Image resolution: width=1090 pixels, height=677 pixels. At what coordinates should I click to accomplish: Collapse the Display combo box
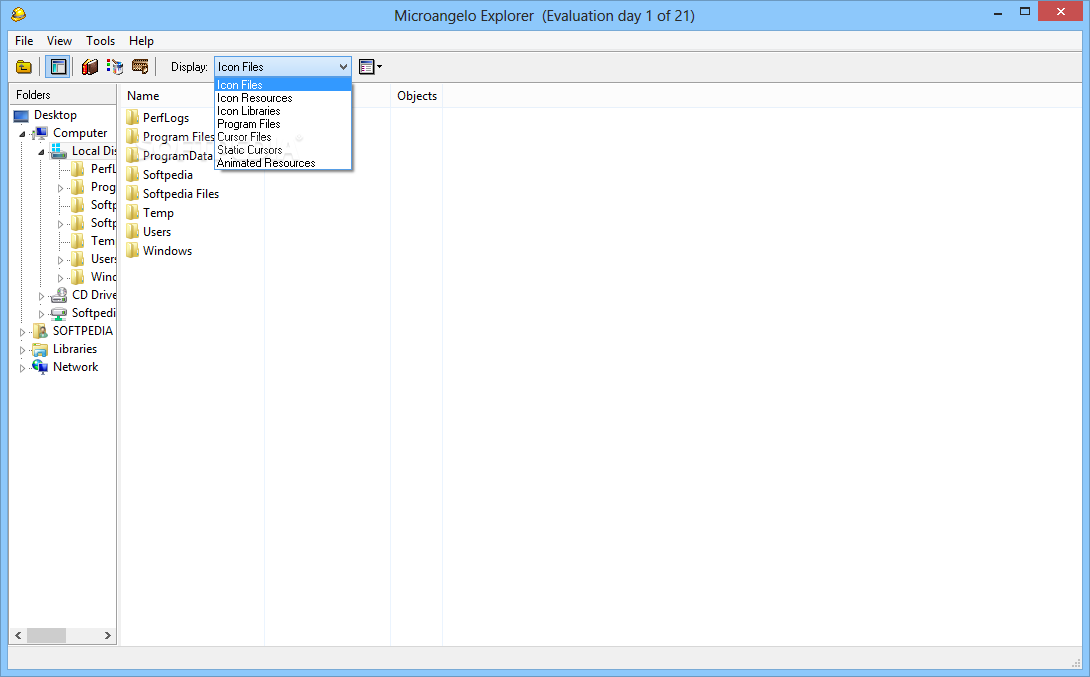coord(343,67)
